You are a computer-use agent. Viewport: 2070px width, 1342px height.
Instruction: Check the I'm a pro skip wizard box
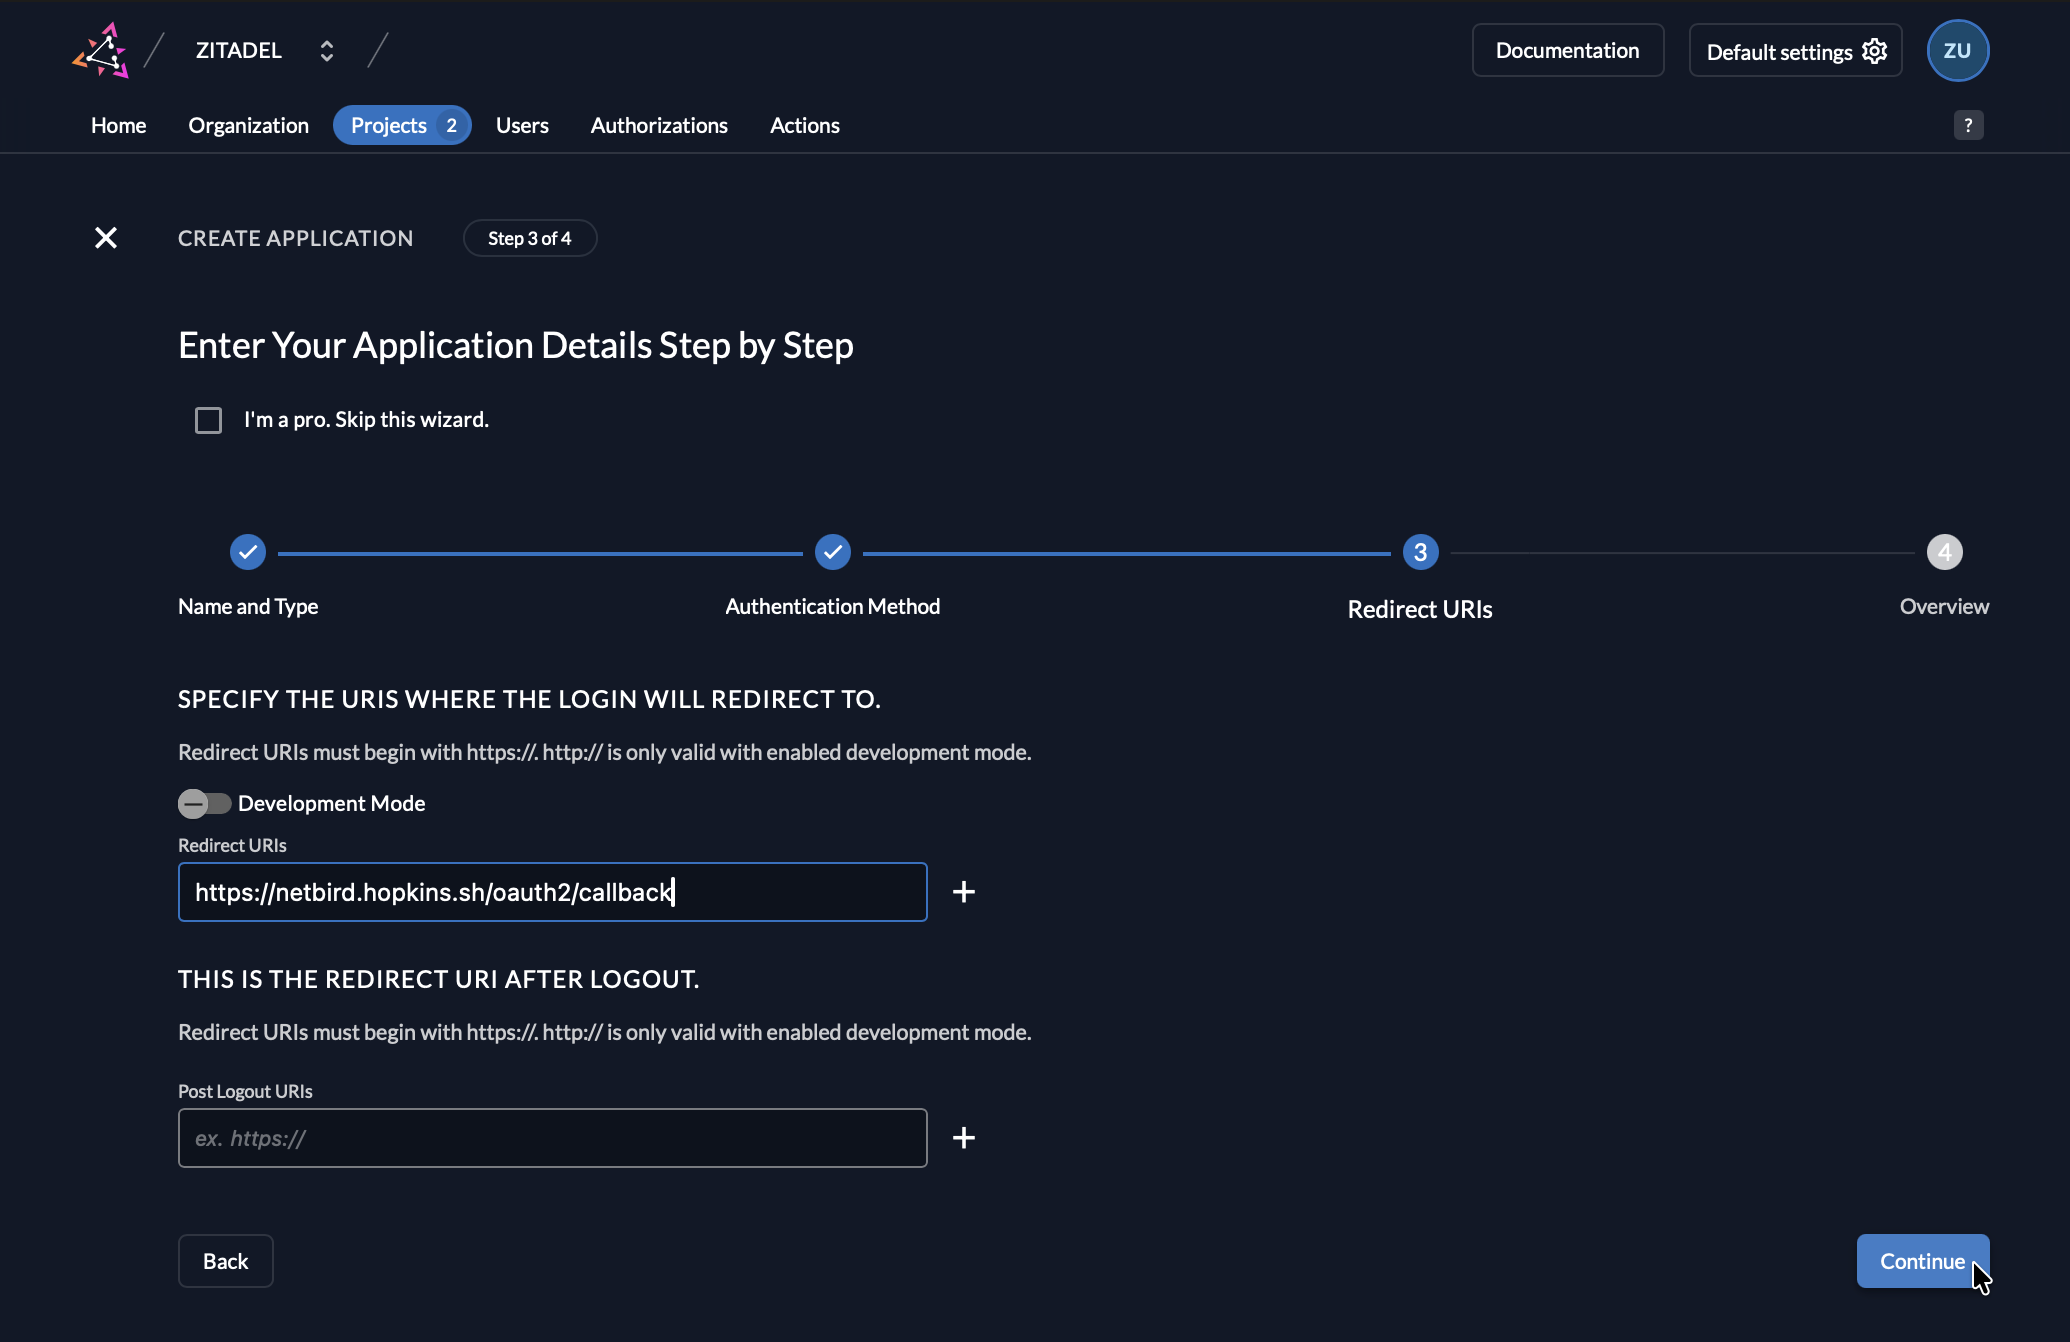[208, 420]
